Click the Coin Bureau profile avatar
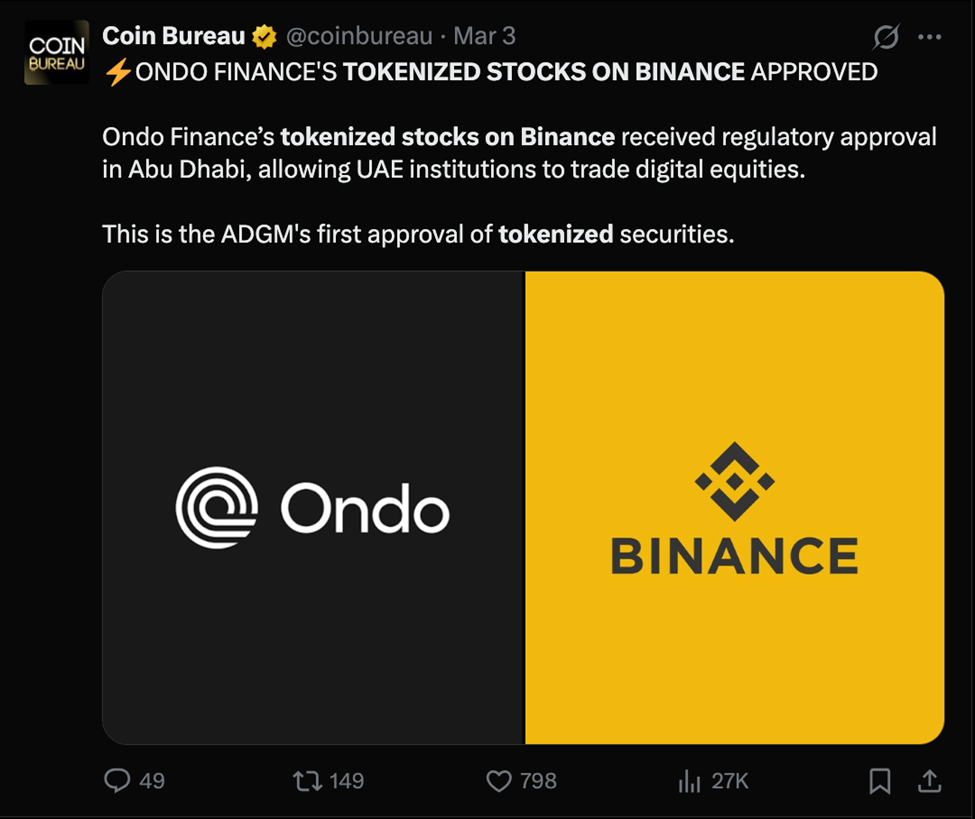The width and height of the screenshot is (975, 819). (x=57, y=53)
